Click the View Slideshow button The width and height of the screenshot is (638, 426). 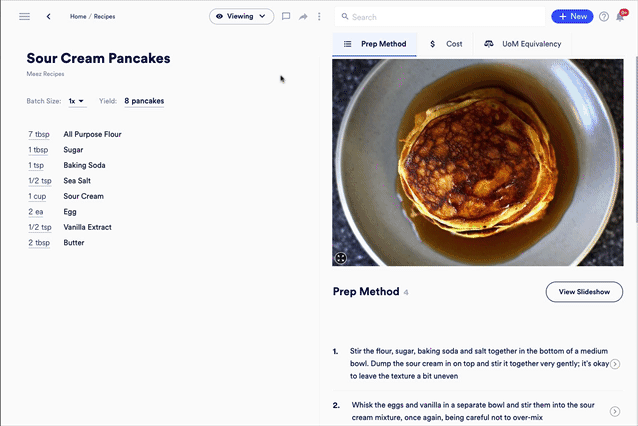coord(583,291)
